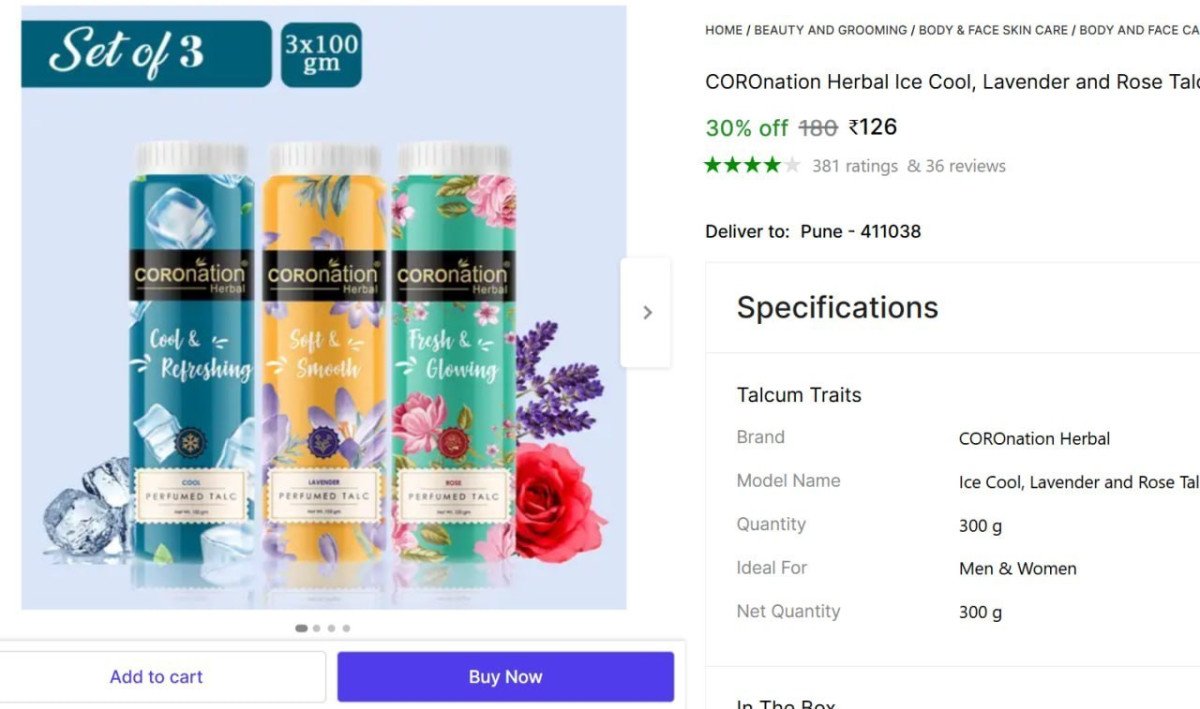Select the third carousel navigation dot
This screenshot has width=1200, height=709.
tap(331, 628)
